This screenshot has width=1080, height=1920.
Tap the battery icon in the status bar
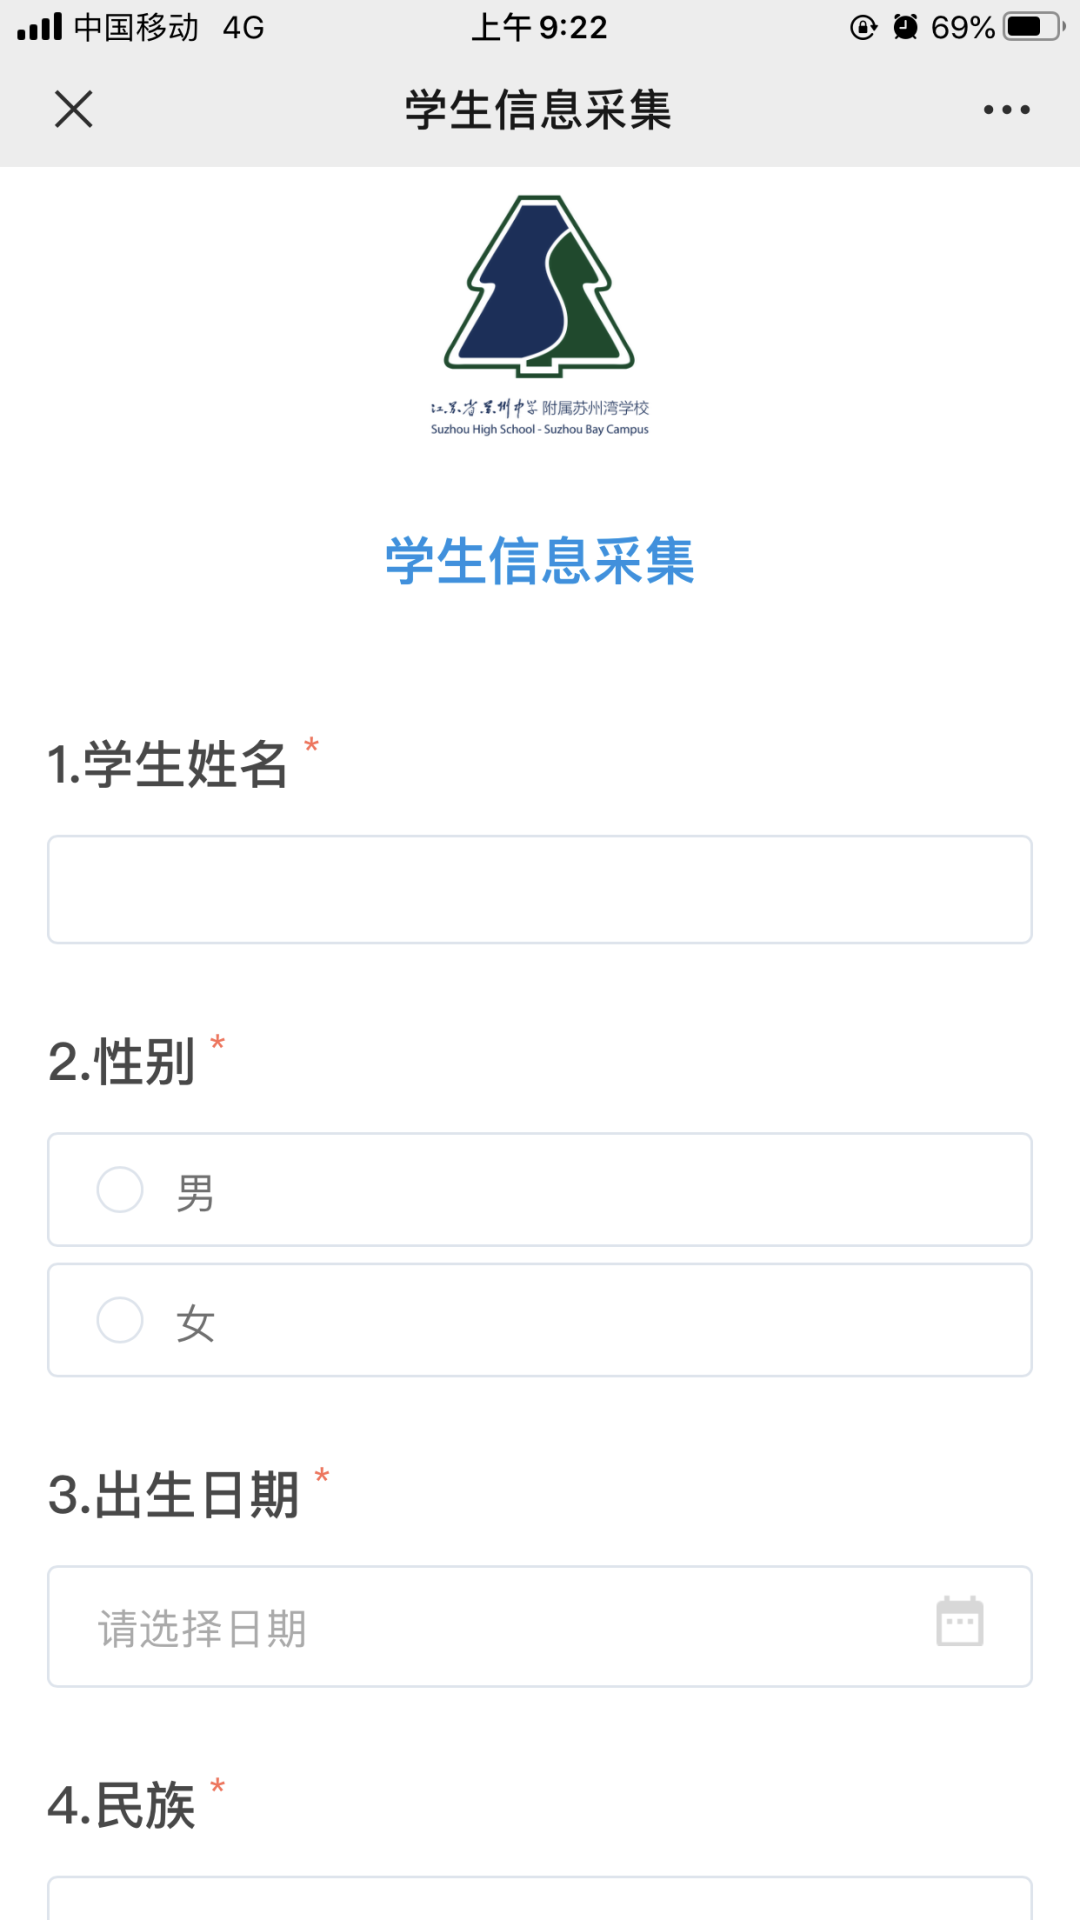coord(1035,27)
